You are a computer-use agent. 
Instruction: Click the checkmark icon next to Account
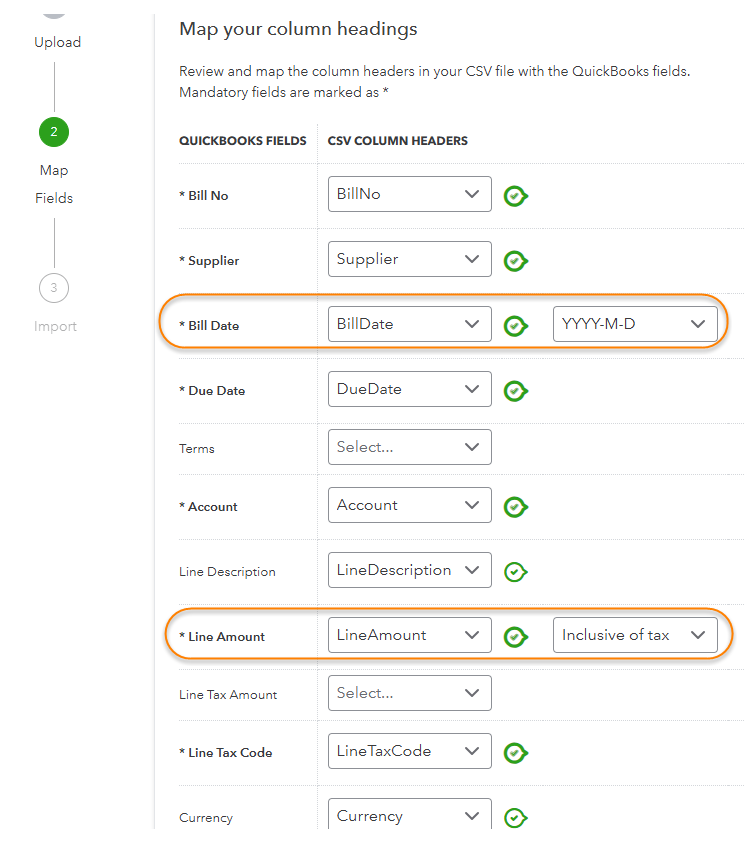pyautogui.click(x=515, y=507)
